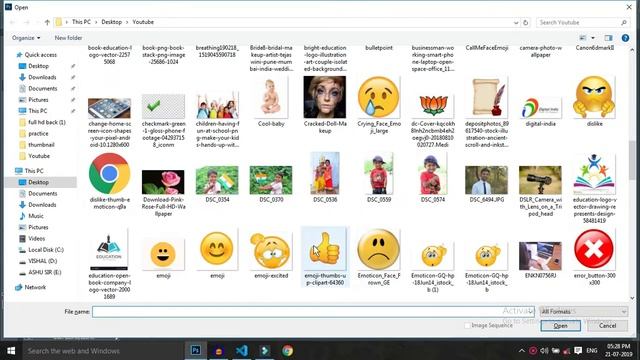This screenshot has height=360, width=640.
Task: Select This PC in the address path
Action: pos(81,22)
